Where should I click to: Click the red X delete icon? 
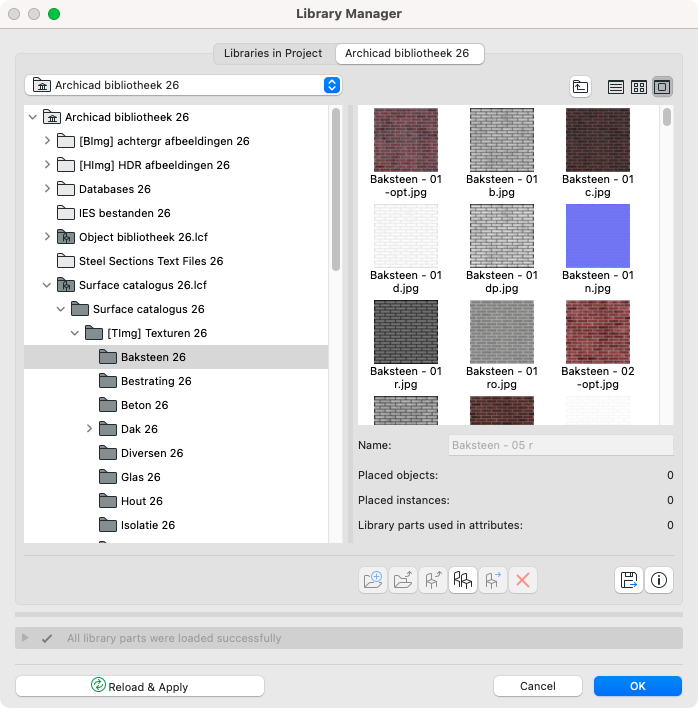coord(523,580)
